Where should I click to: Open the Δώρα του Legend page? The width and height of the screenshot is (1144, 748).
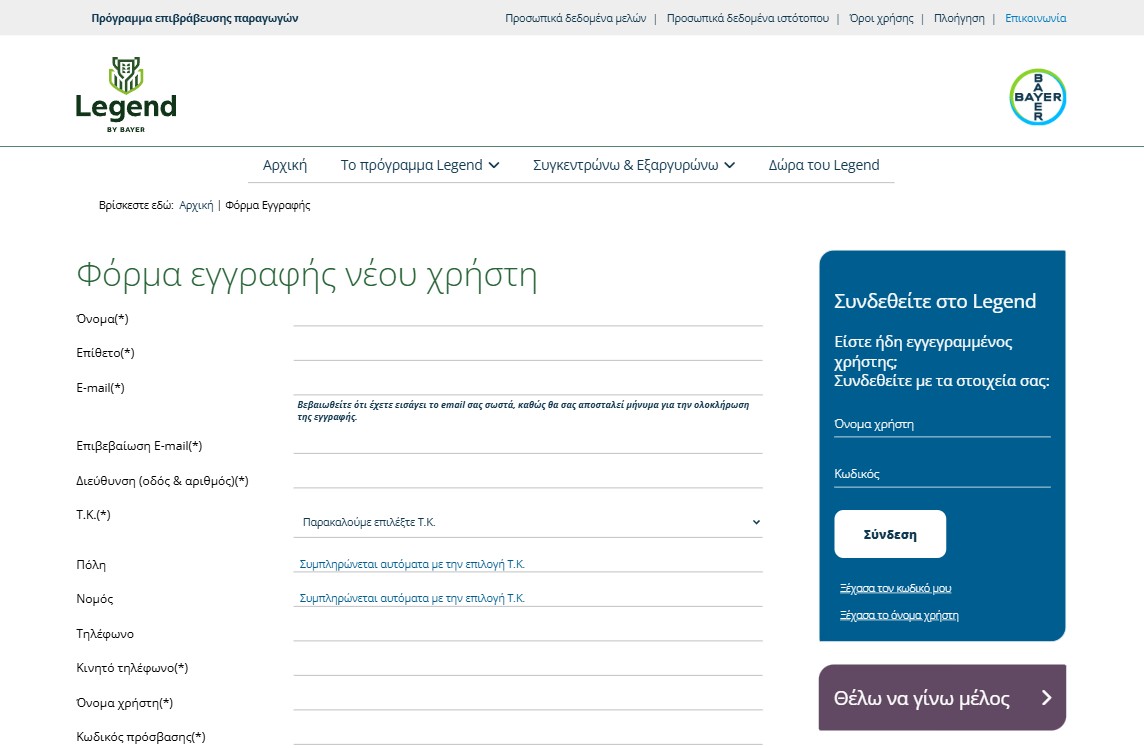[x=823, y=165]
